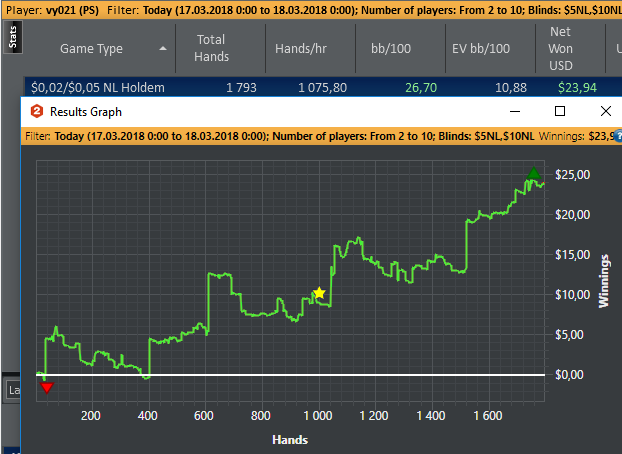Select the $0,02/$0,05 NL Holdem row

coord(323,87)
